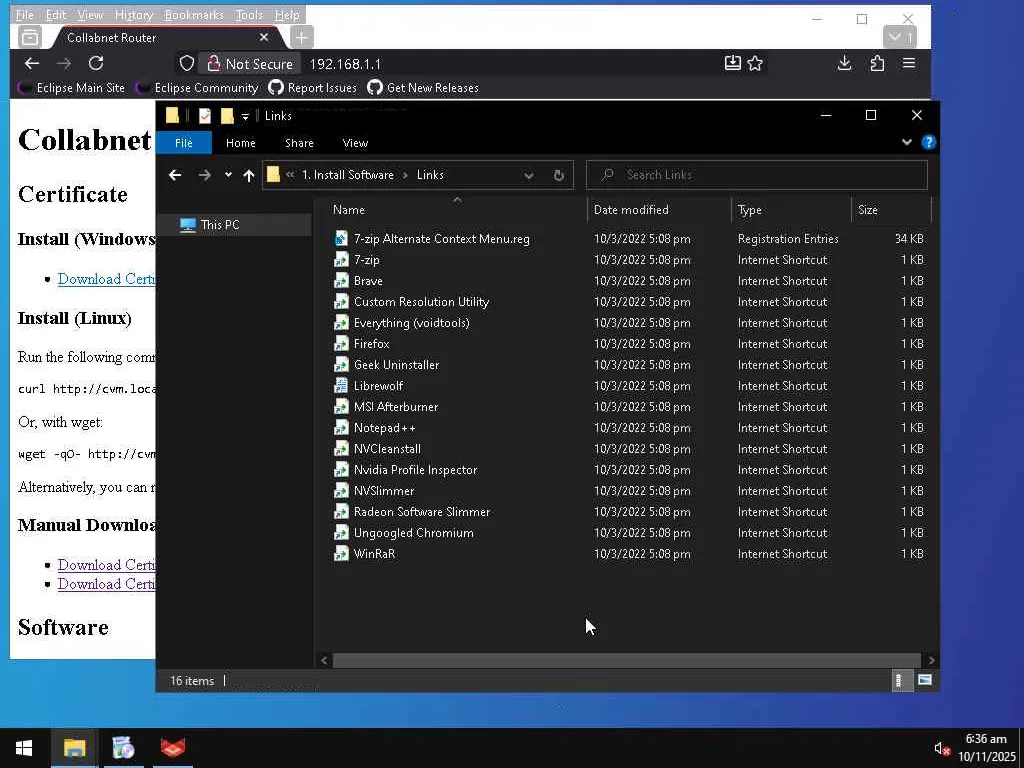Open the Firefox History menu

tap(133, 14)
